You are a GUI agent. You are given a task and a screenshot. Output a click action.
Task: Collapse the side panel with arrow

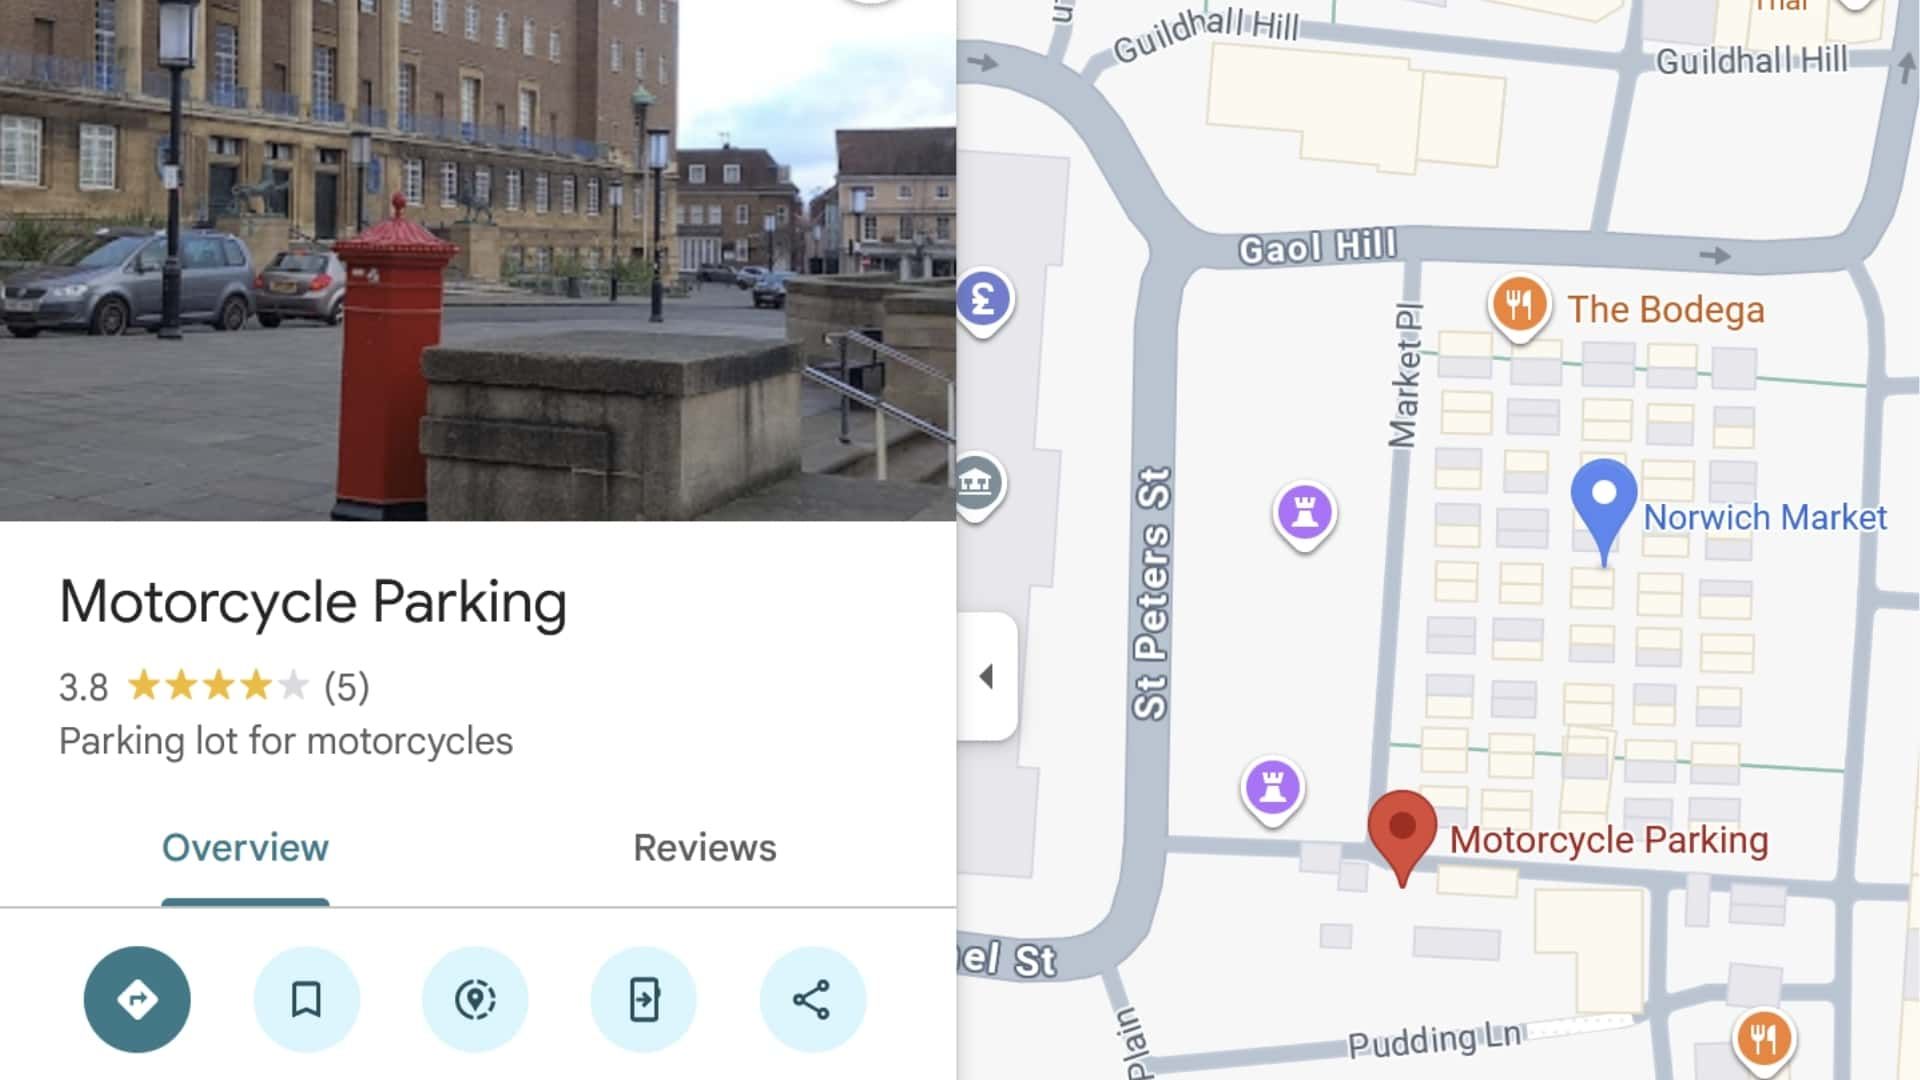point(987,677)
